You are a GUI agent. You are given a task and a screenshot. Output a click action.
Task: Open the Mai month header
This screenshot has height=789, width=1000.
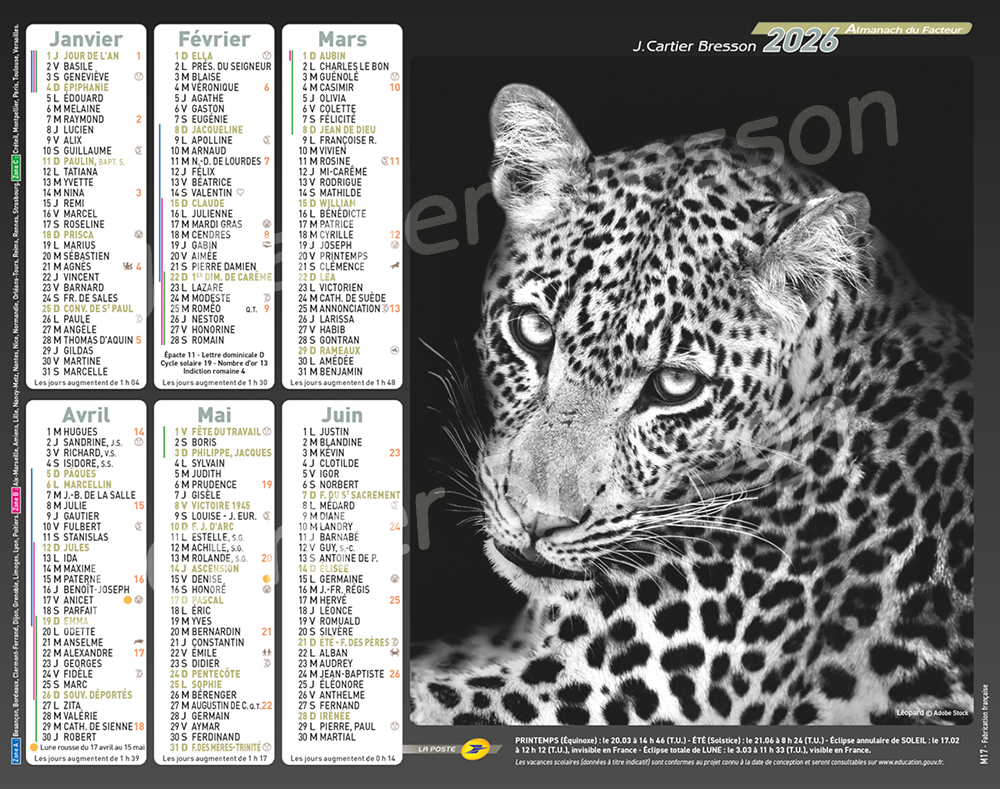coord(213,414)
